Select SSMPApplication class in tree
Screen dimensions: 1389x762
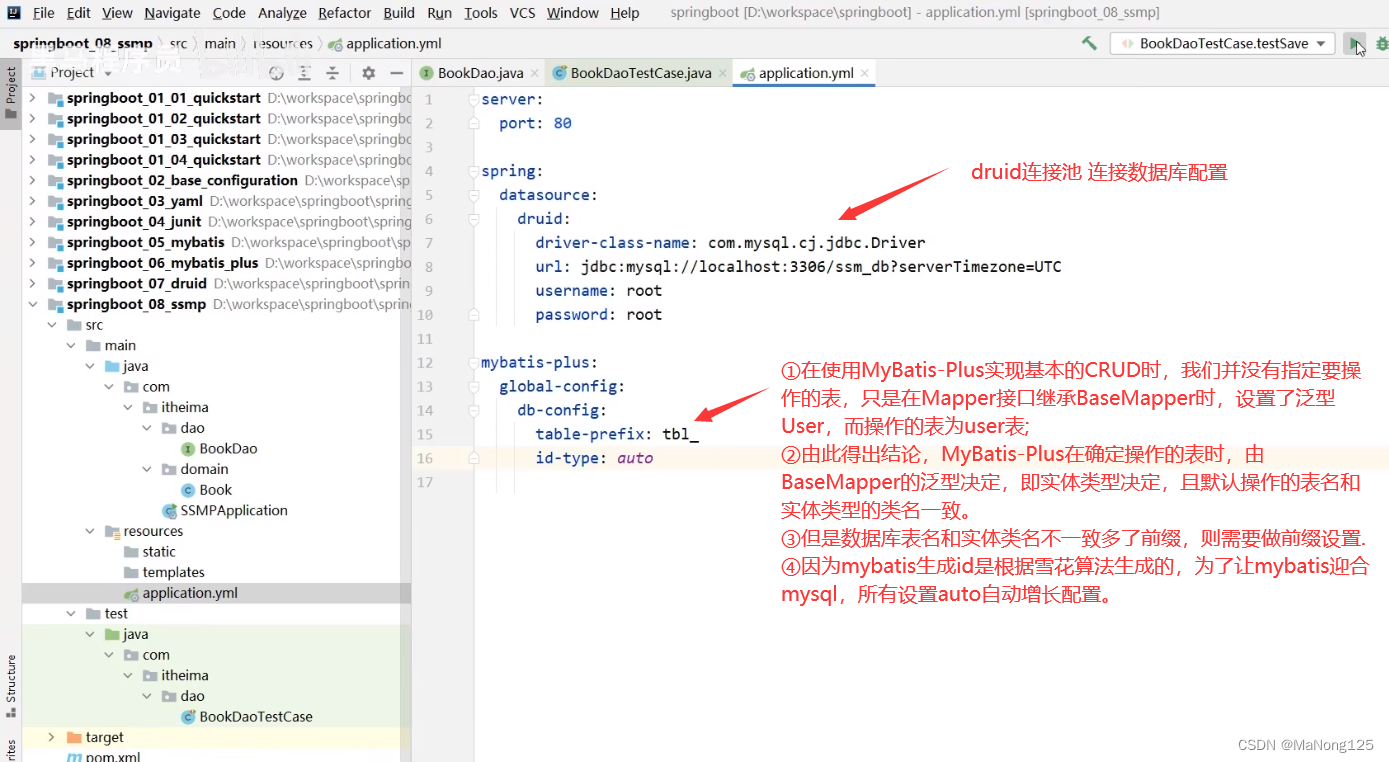233,510
